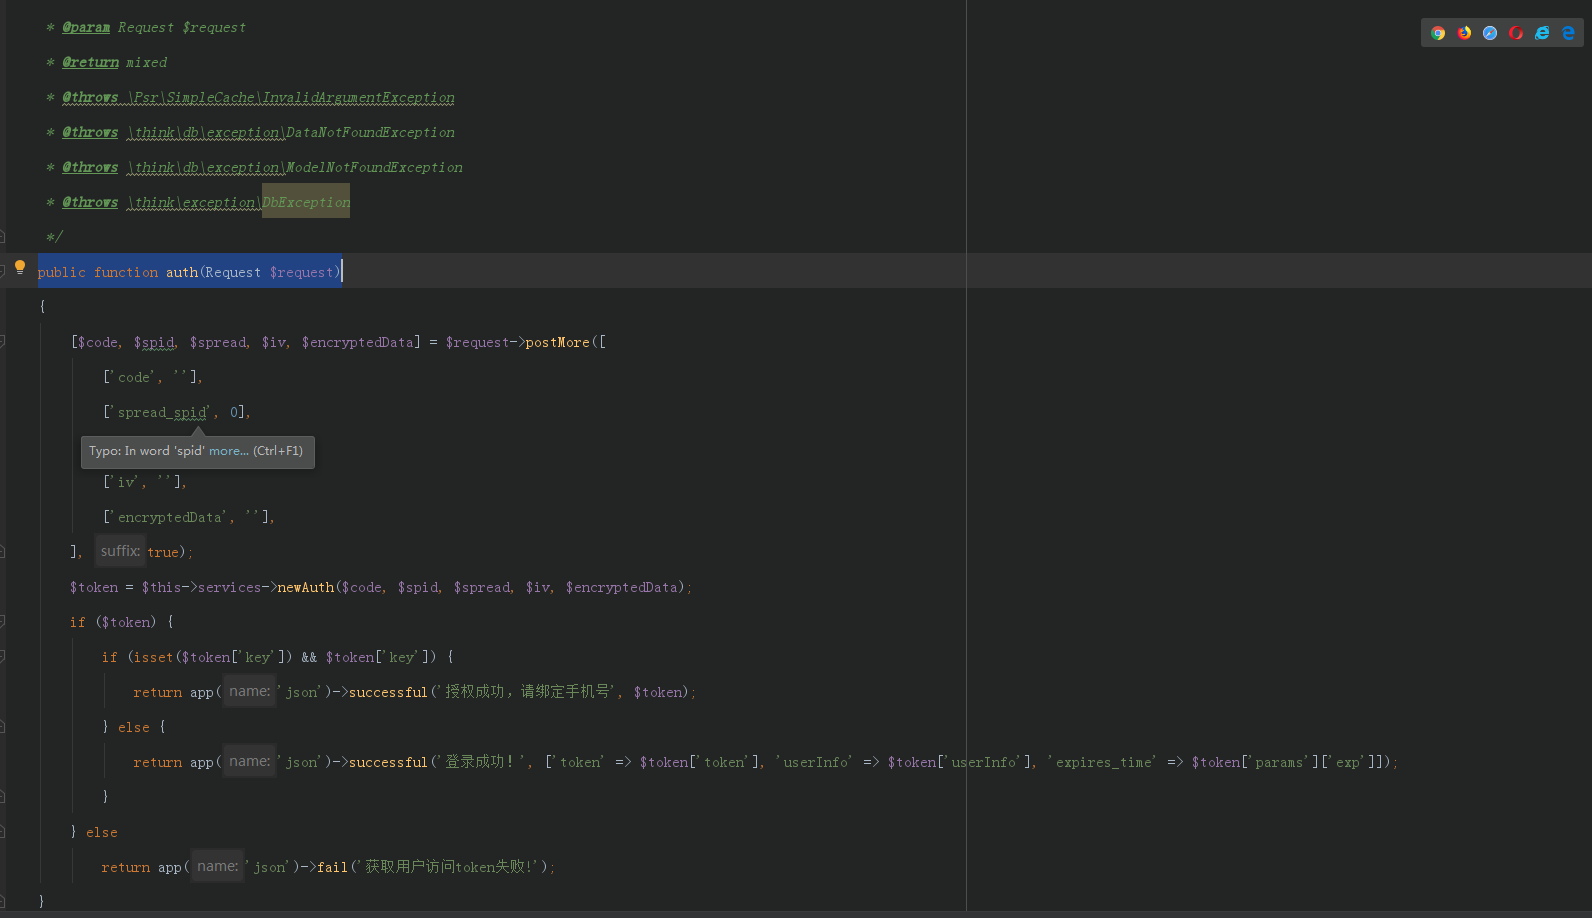1592x918 pixels.
Task: Click 'successful' on the 授权成功 line
Action: pos(388,692)
